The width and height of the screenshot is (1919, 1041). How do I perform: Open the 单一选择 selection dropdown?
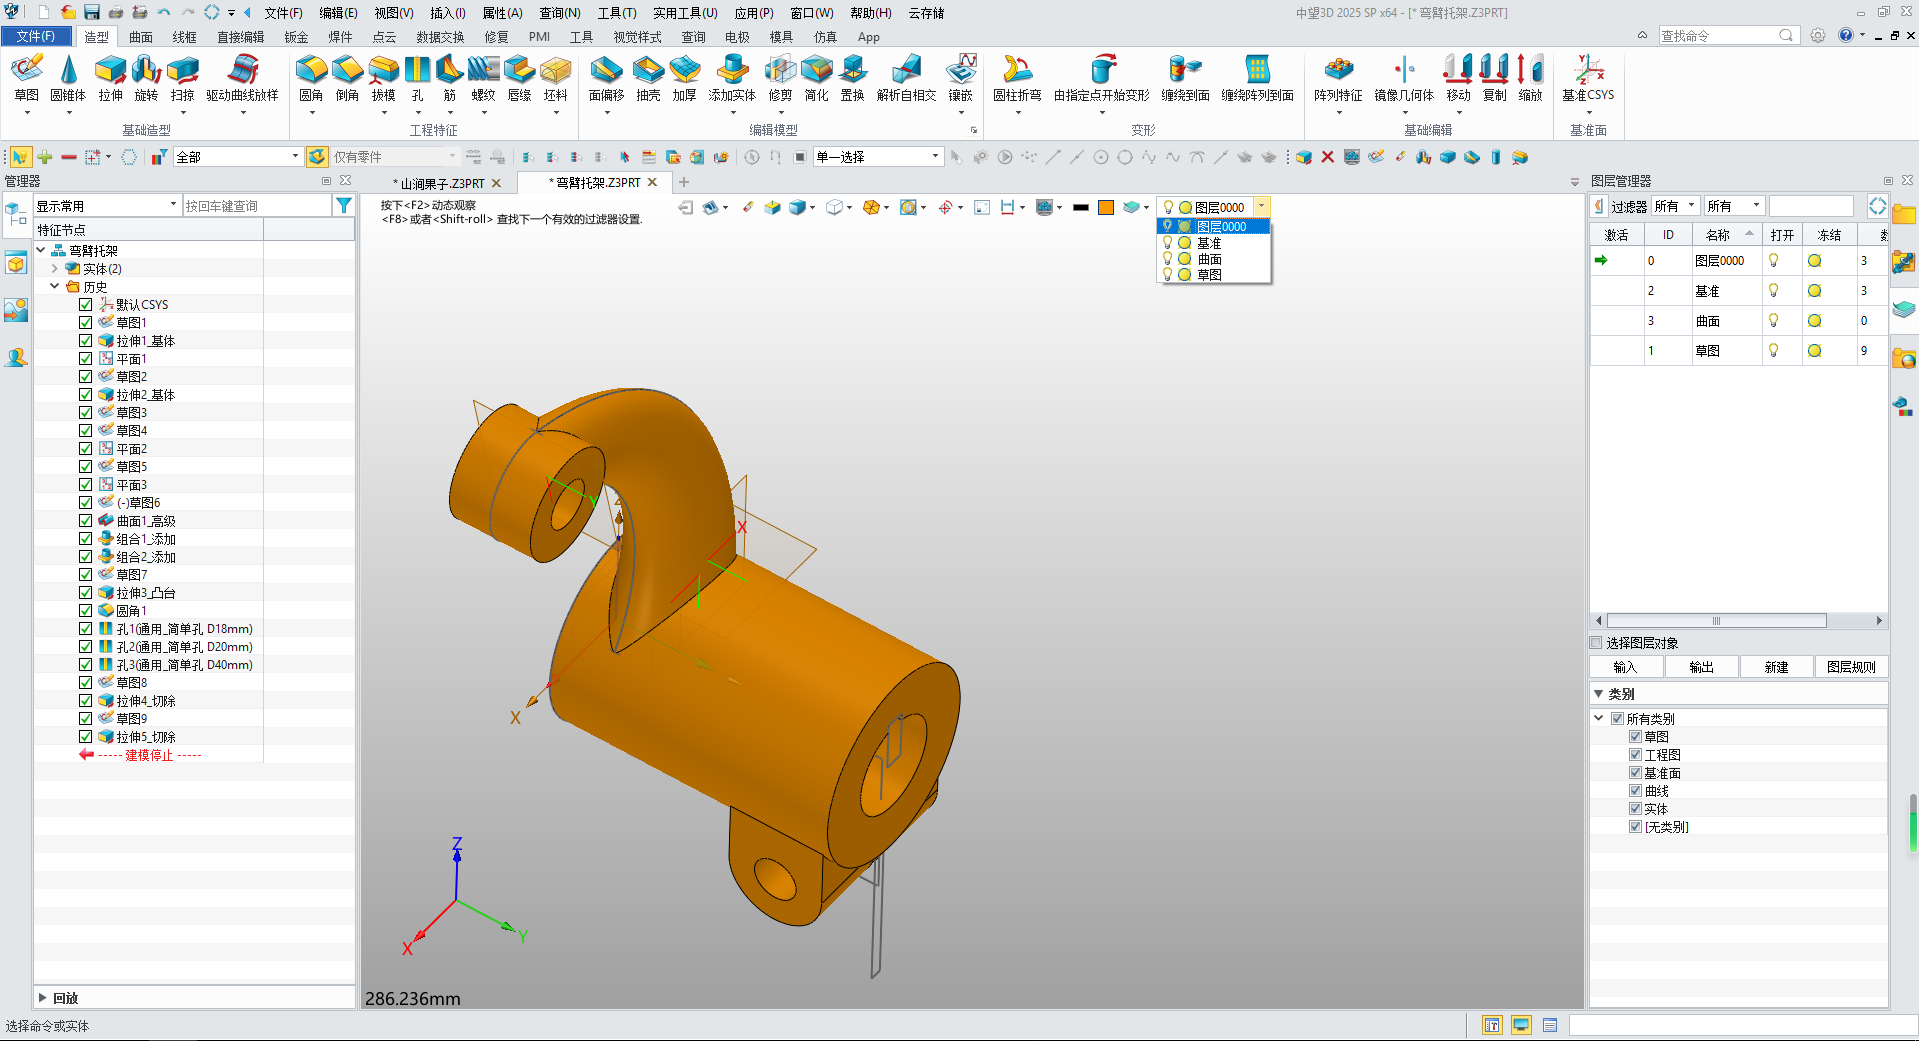click(x=935, y=157)
